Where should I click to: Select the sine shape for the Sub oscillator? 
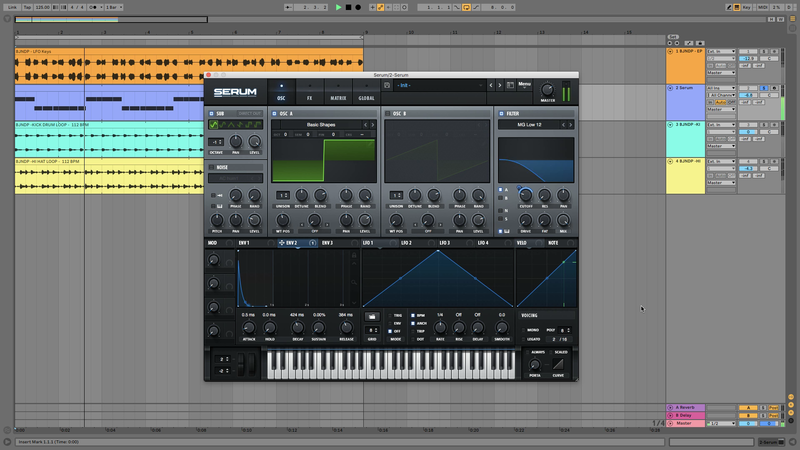click(x=214, y=124)
